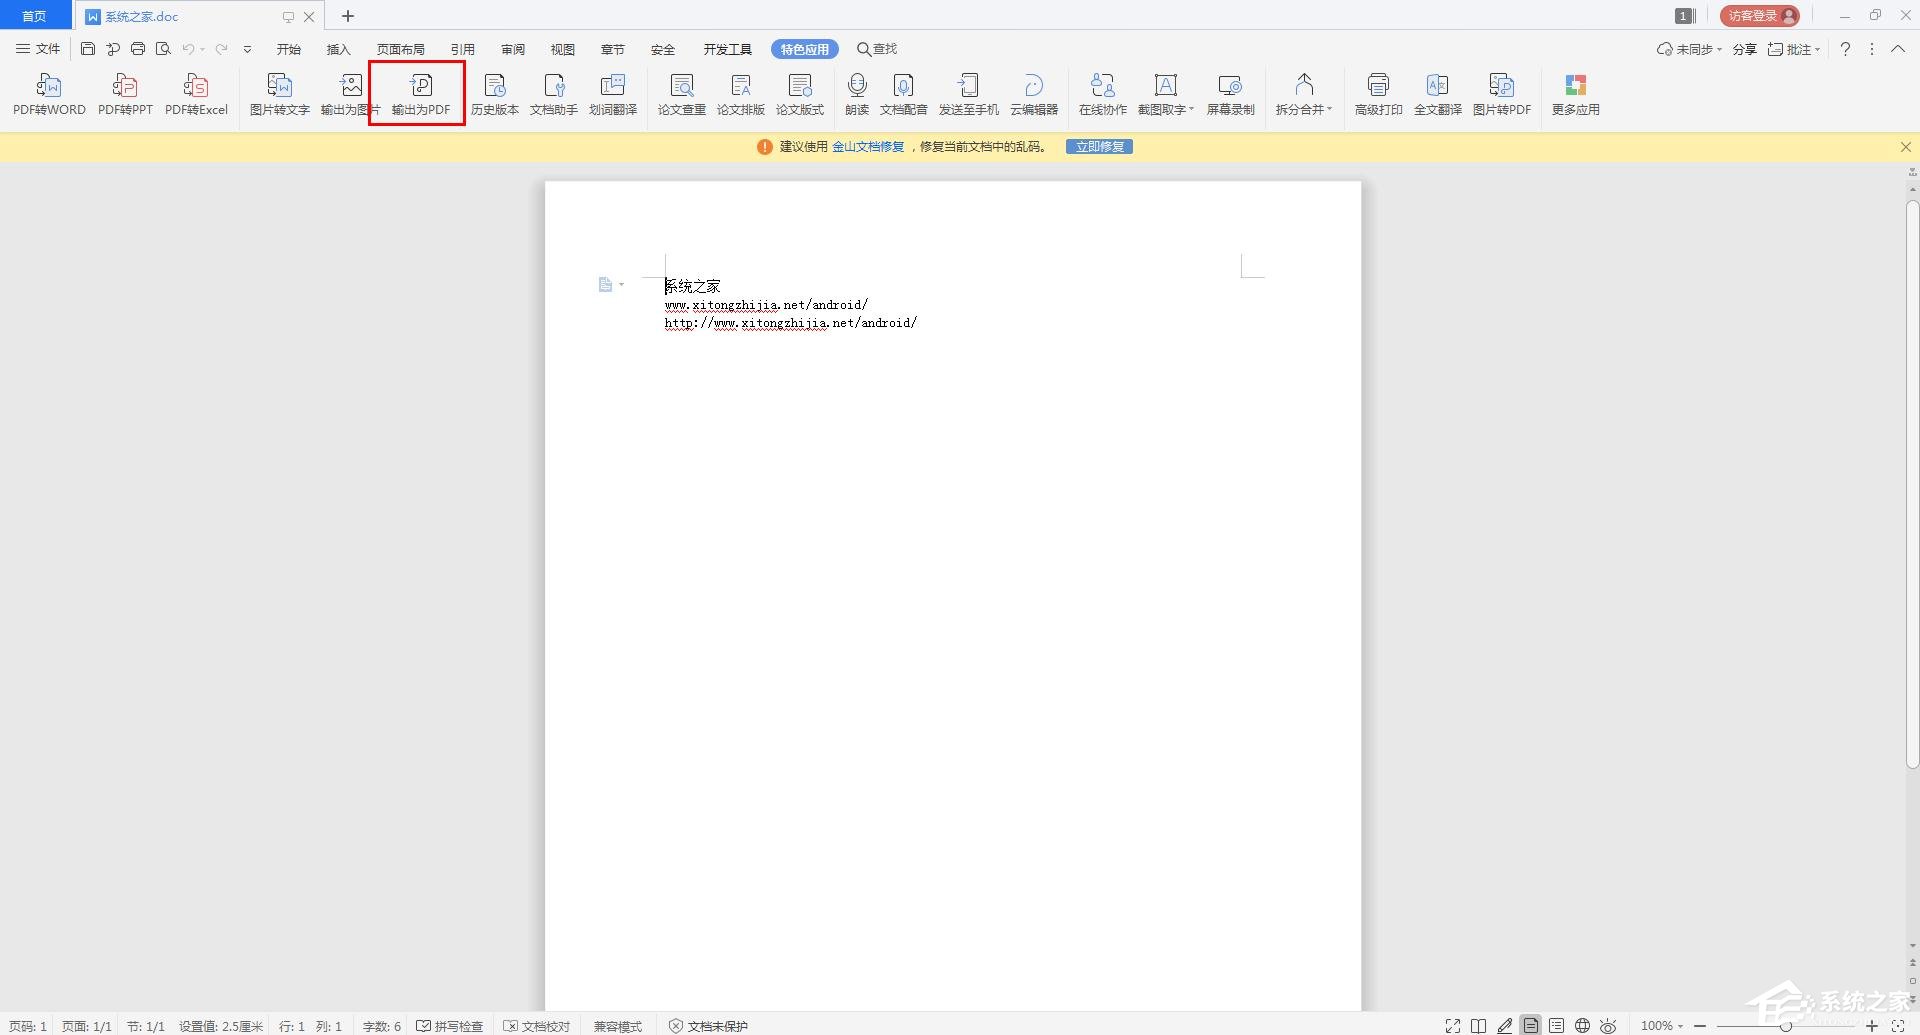This screenshot has width=1920, height=1035.
Task: Switch to the 页面布局 ribbon tab
Action: 400,49
